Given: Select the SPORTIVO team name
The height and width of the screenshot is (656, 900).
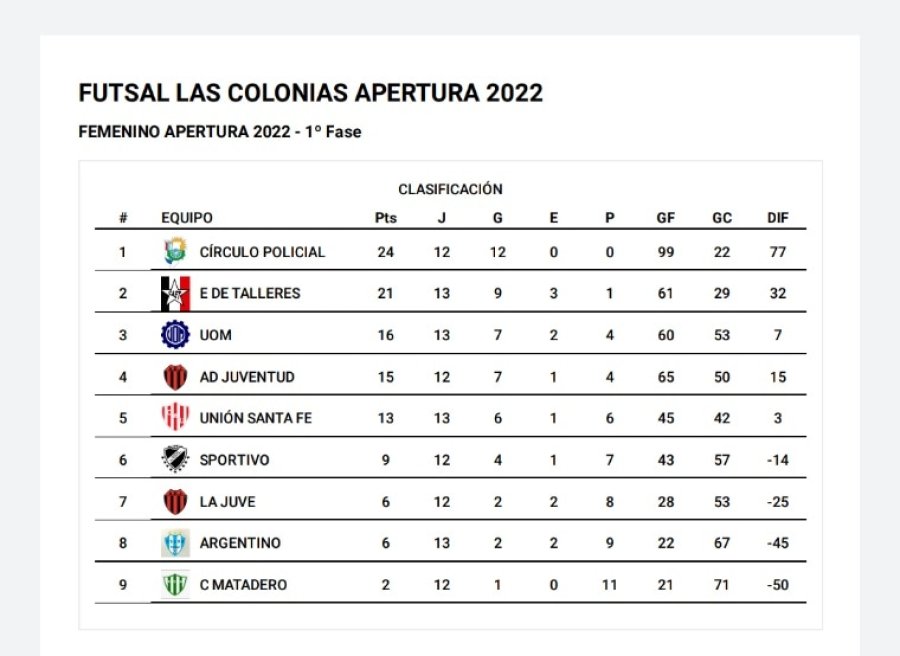Looking at the screenshot, I should point(234,461).
